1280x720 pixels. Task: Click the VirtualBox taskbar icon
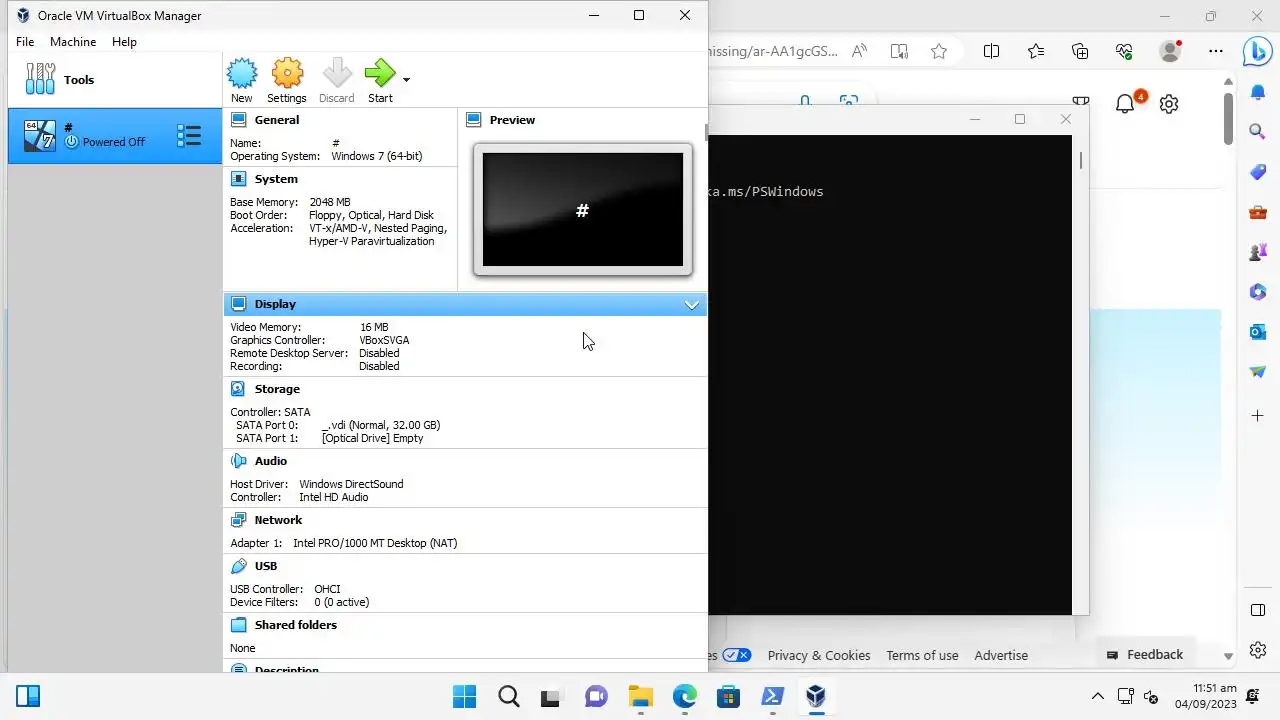(x=816, y=696)
